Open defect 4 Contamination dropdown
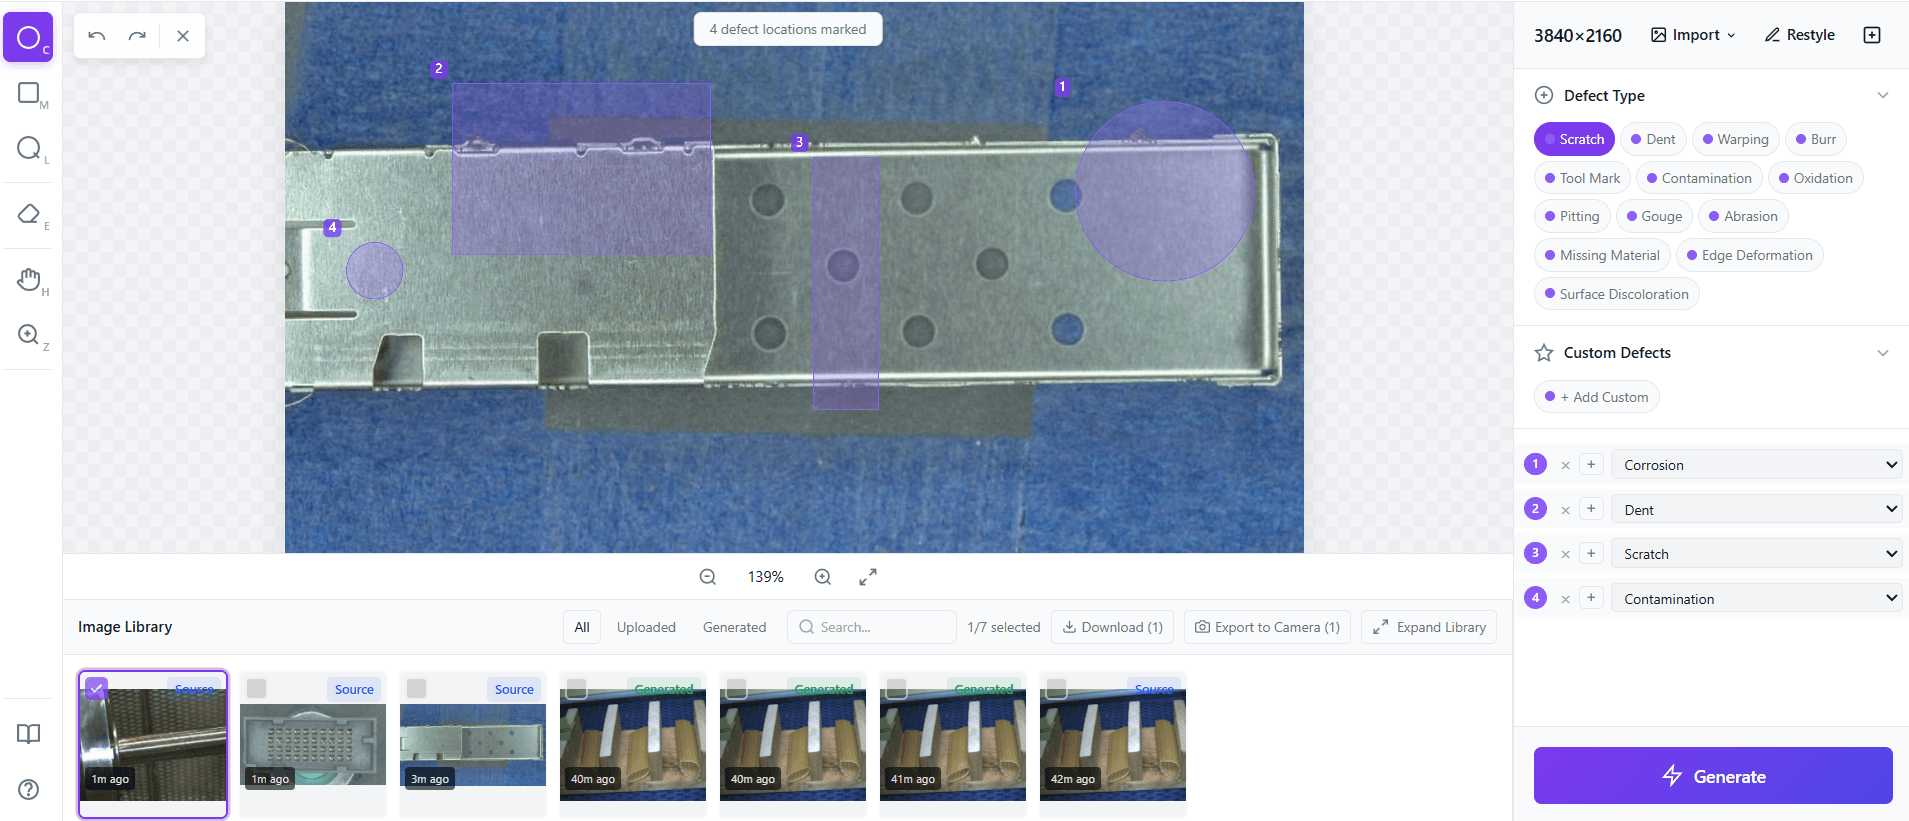This screenshot has height=821, width=1909. click(x=1756, y=599)
